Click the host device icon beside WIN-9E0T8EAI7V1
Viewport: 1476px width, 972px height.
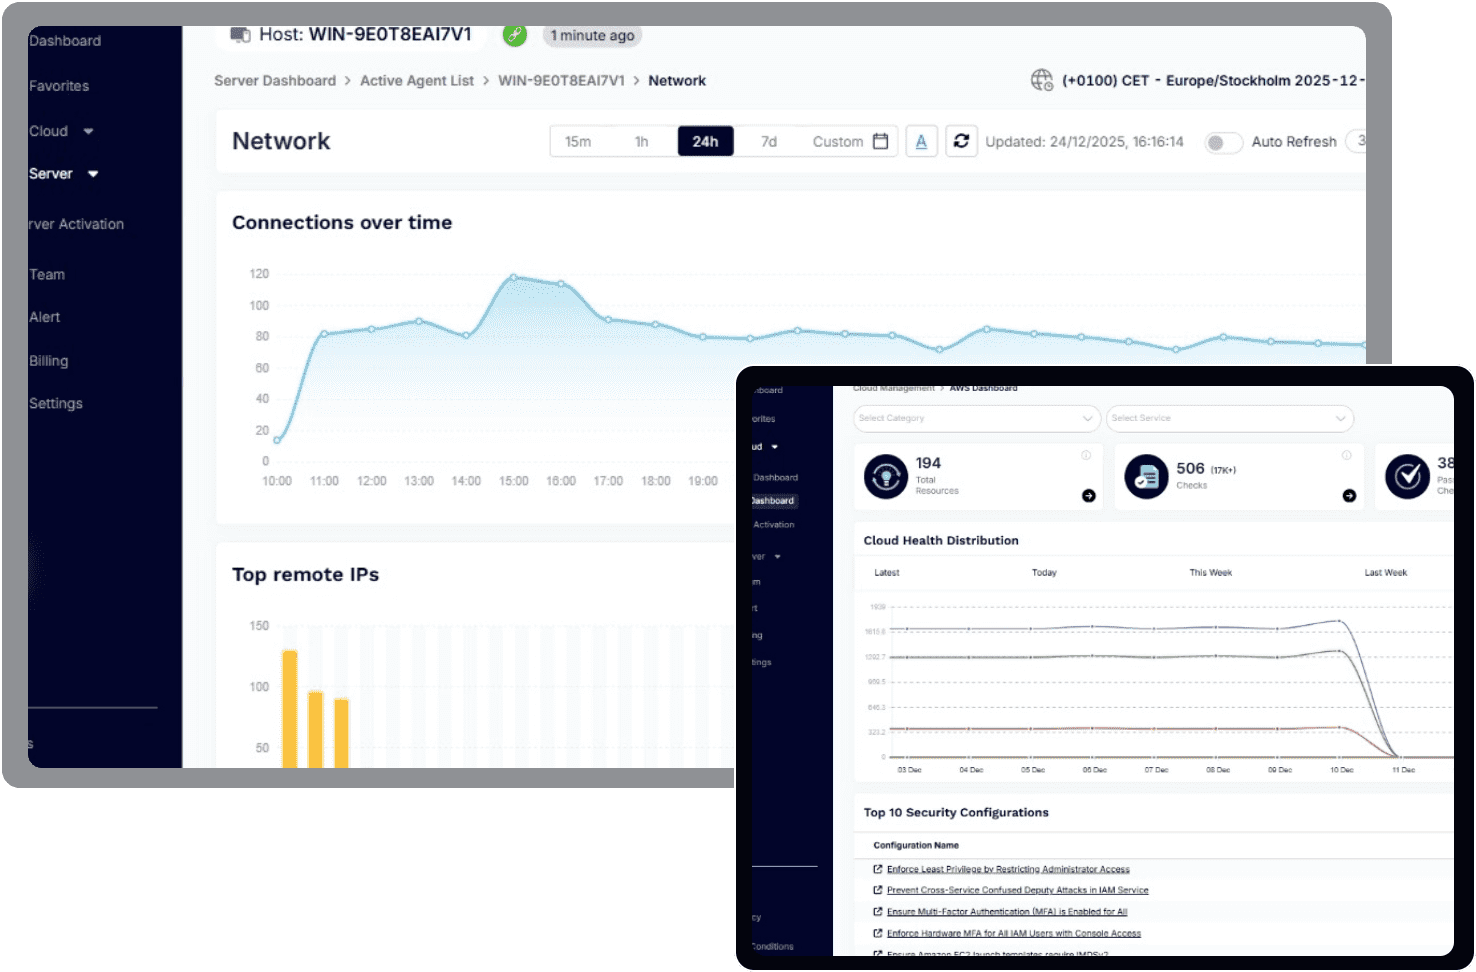240,34
